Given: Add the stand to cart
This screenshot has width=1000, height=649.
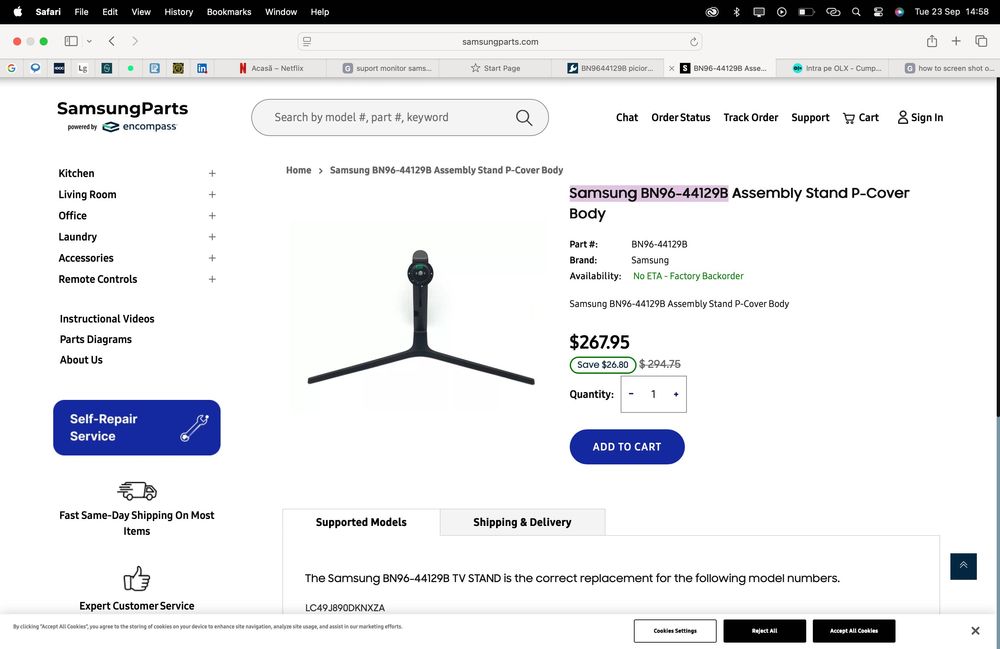Looking at the screenshot, I should click(627, 447).
